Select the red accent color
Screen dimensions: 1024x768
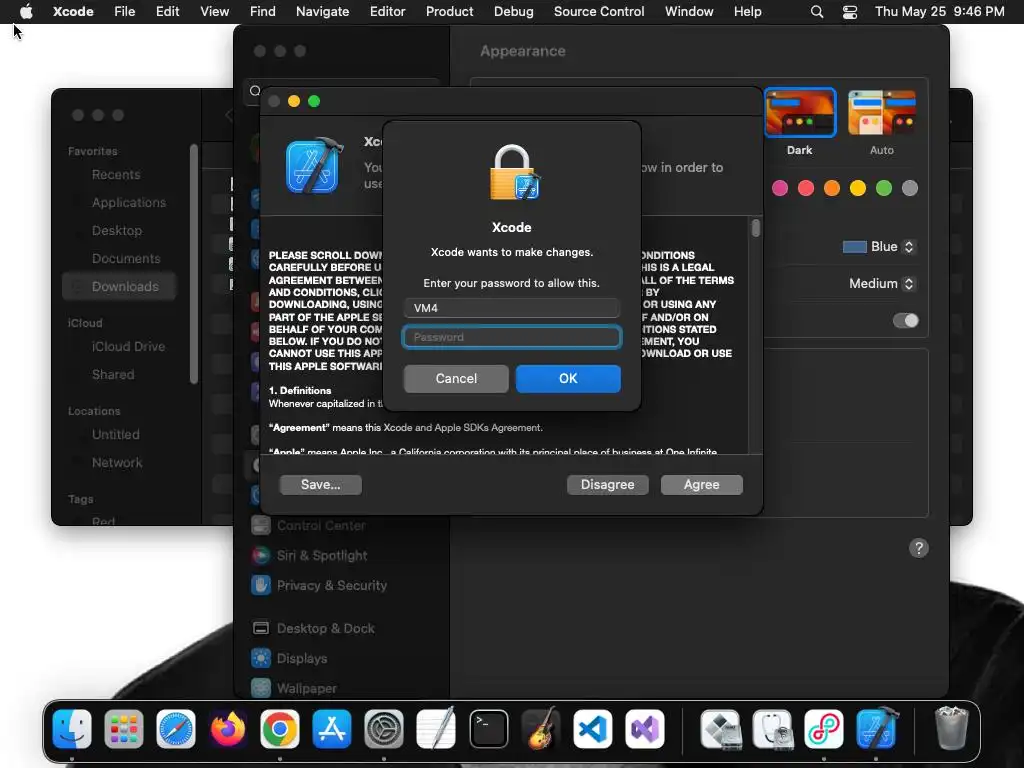coord(806,189)
